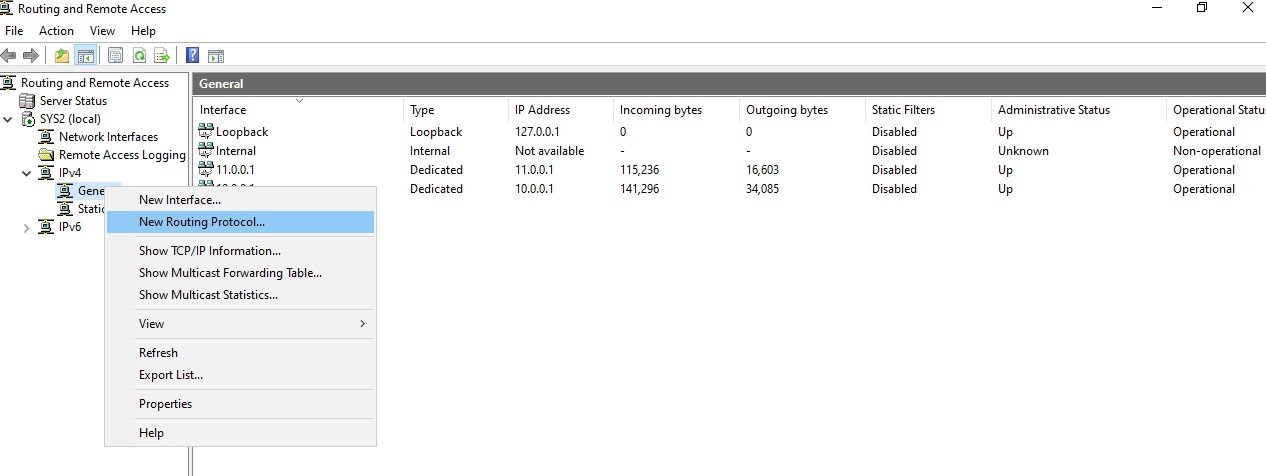Sort by the Static Filters column header
The image size is (1266, 476).
tap(928, 110)
